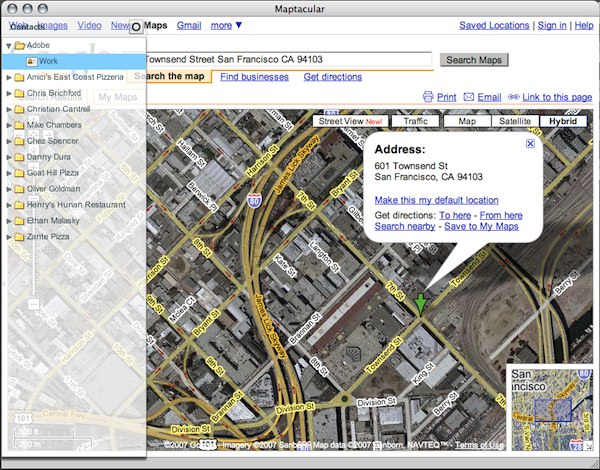The height and width of the screenshot is (470, 600).
Task: Expand the Mike Chambers group
Action: click(9, 125)
